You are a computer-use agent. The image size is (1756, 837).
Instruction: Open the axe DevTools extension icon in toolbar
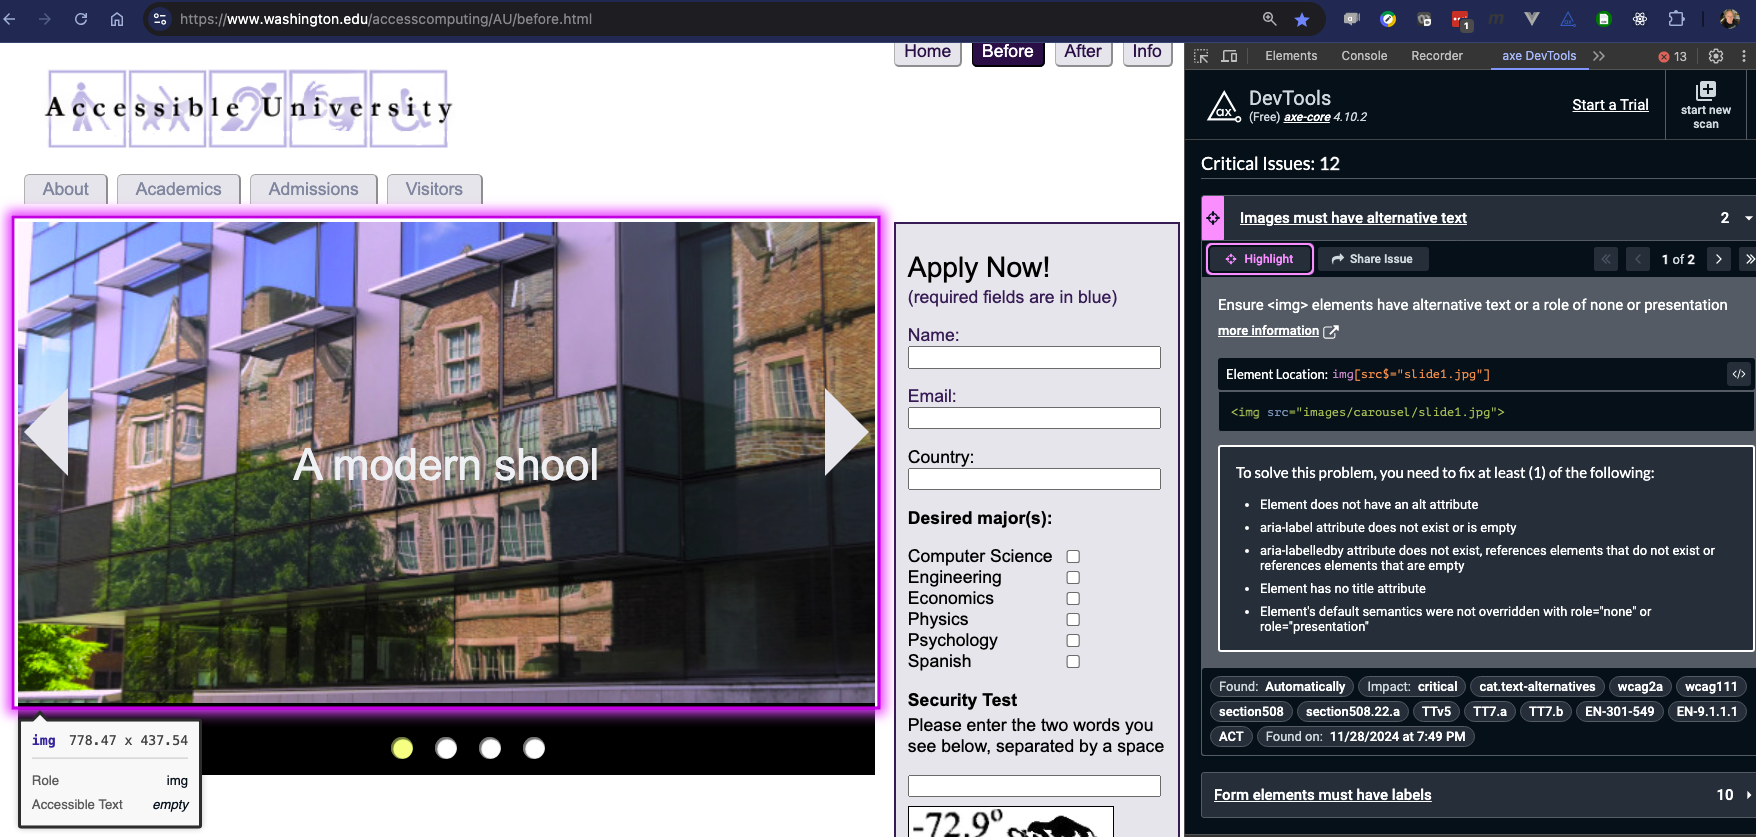tap(1567, 19)
